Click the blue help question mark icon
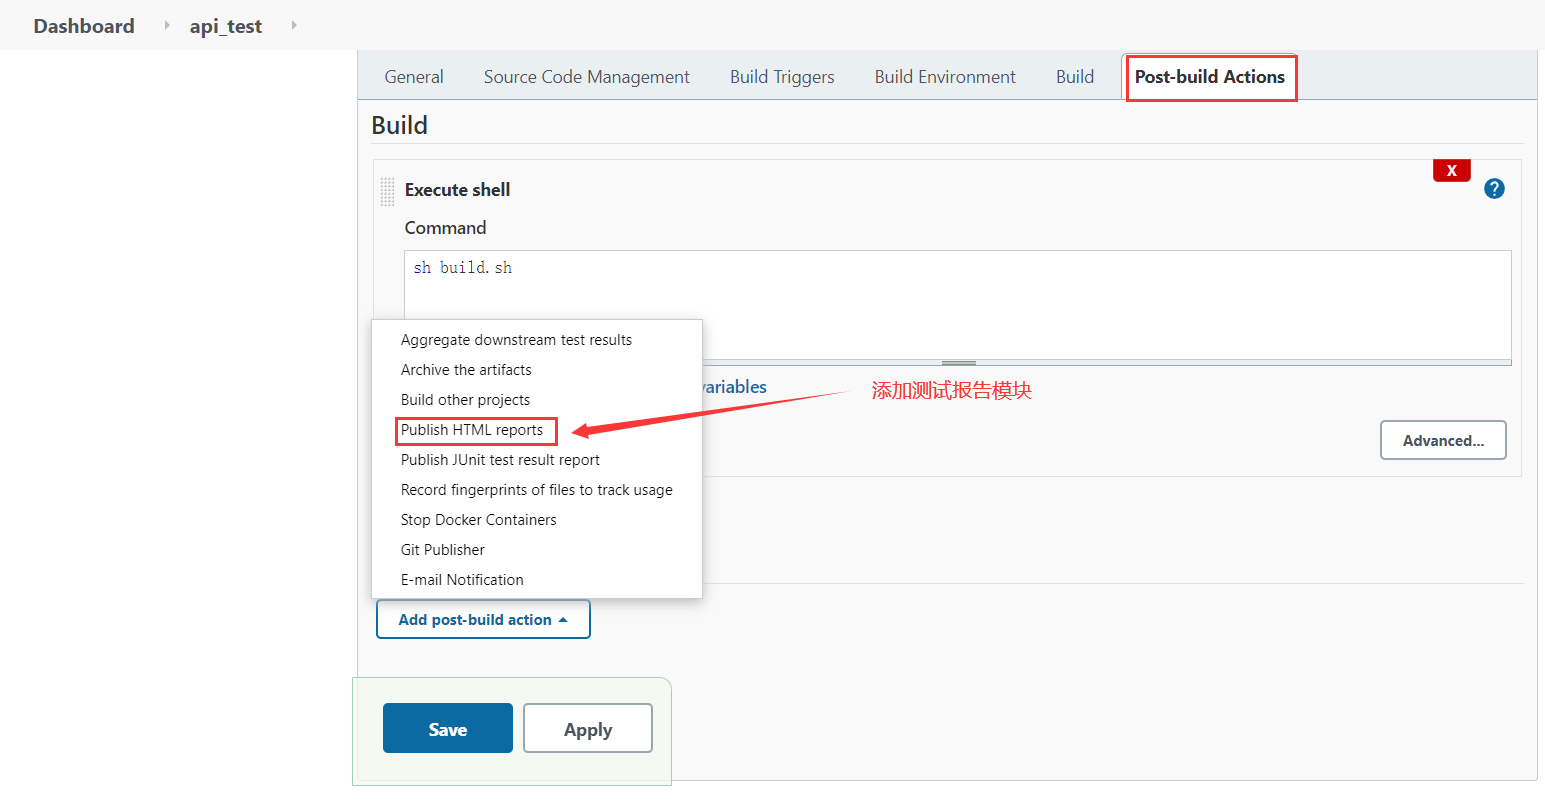Screen dimensions: 1545x811 pyautogui.click(x=1494, y=189)
